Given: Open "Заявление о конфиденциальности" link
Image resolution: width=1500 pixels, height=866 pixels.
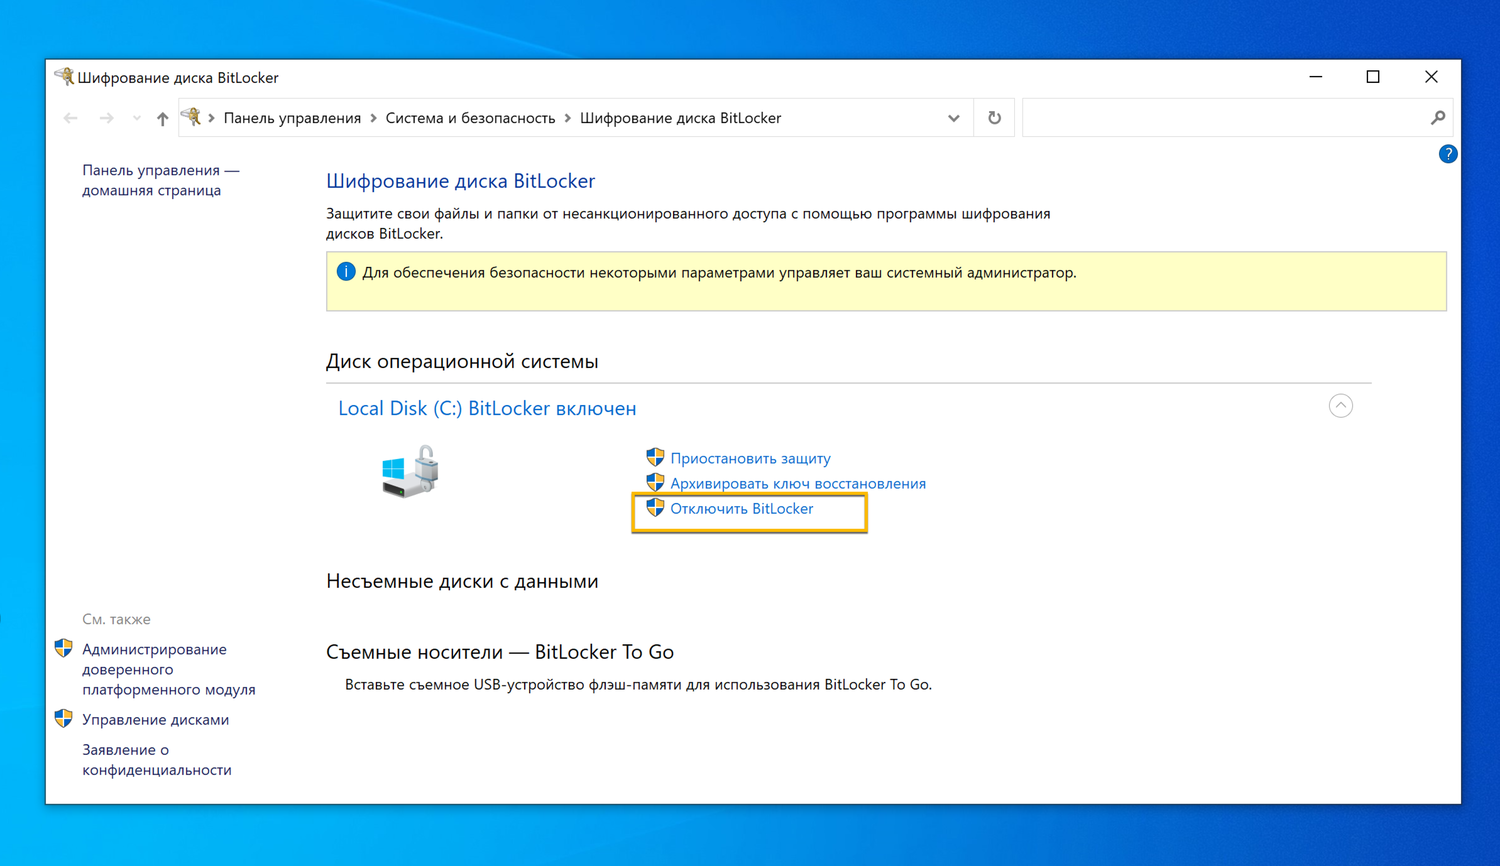Looking at the screenshot, I should coord(157,759).
